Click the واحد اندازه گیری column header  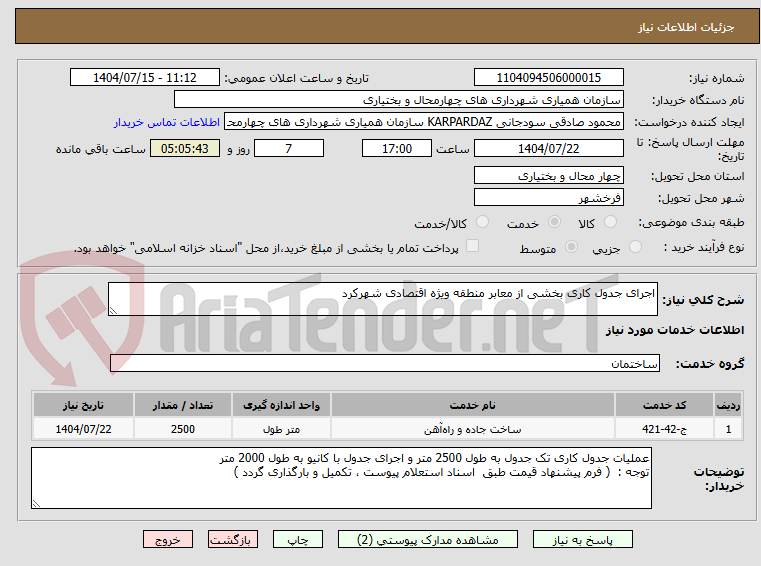(281, 405)
